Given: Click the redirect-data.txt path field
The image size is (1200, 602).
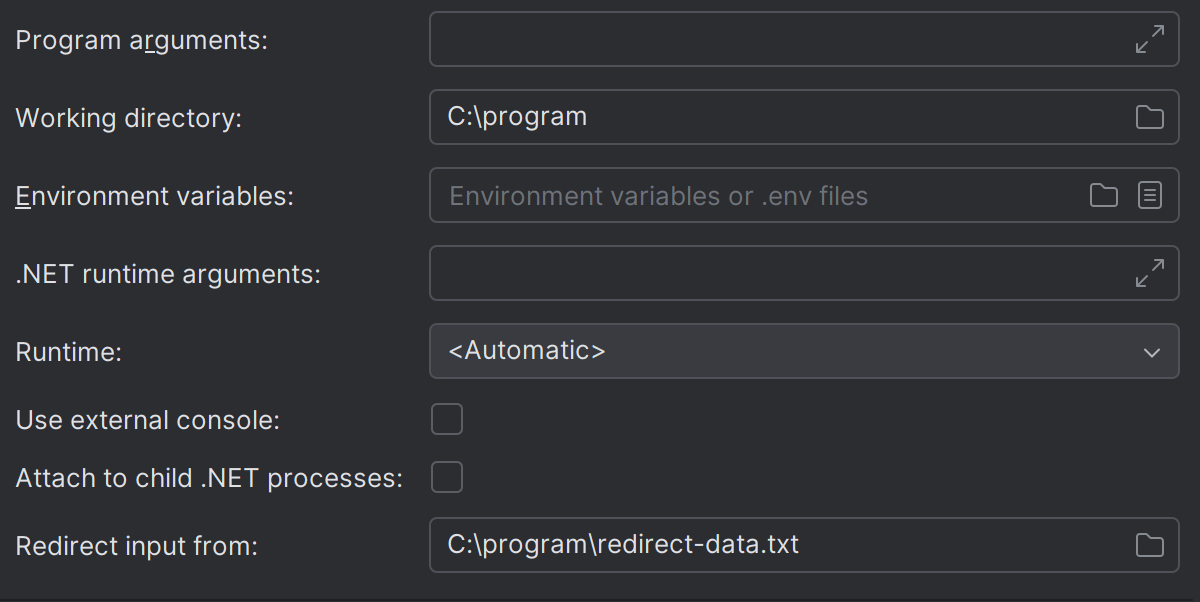Looking at the screenshot, I should click(770, 545).
